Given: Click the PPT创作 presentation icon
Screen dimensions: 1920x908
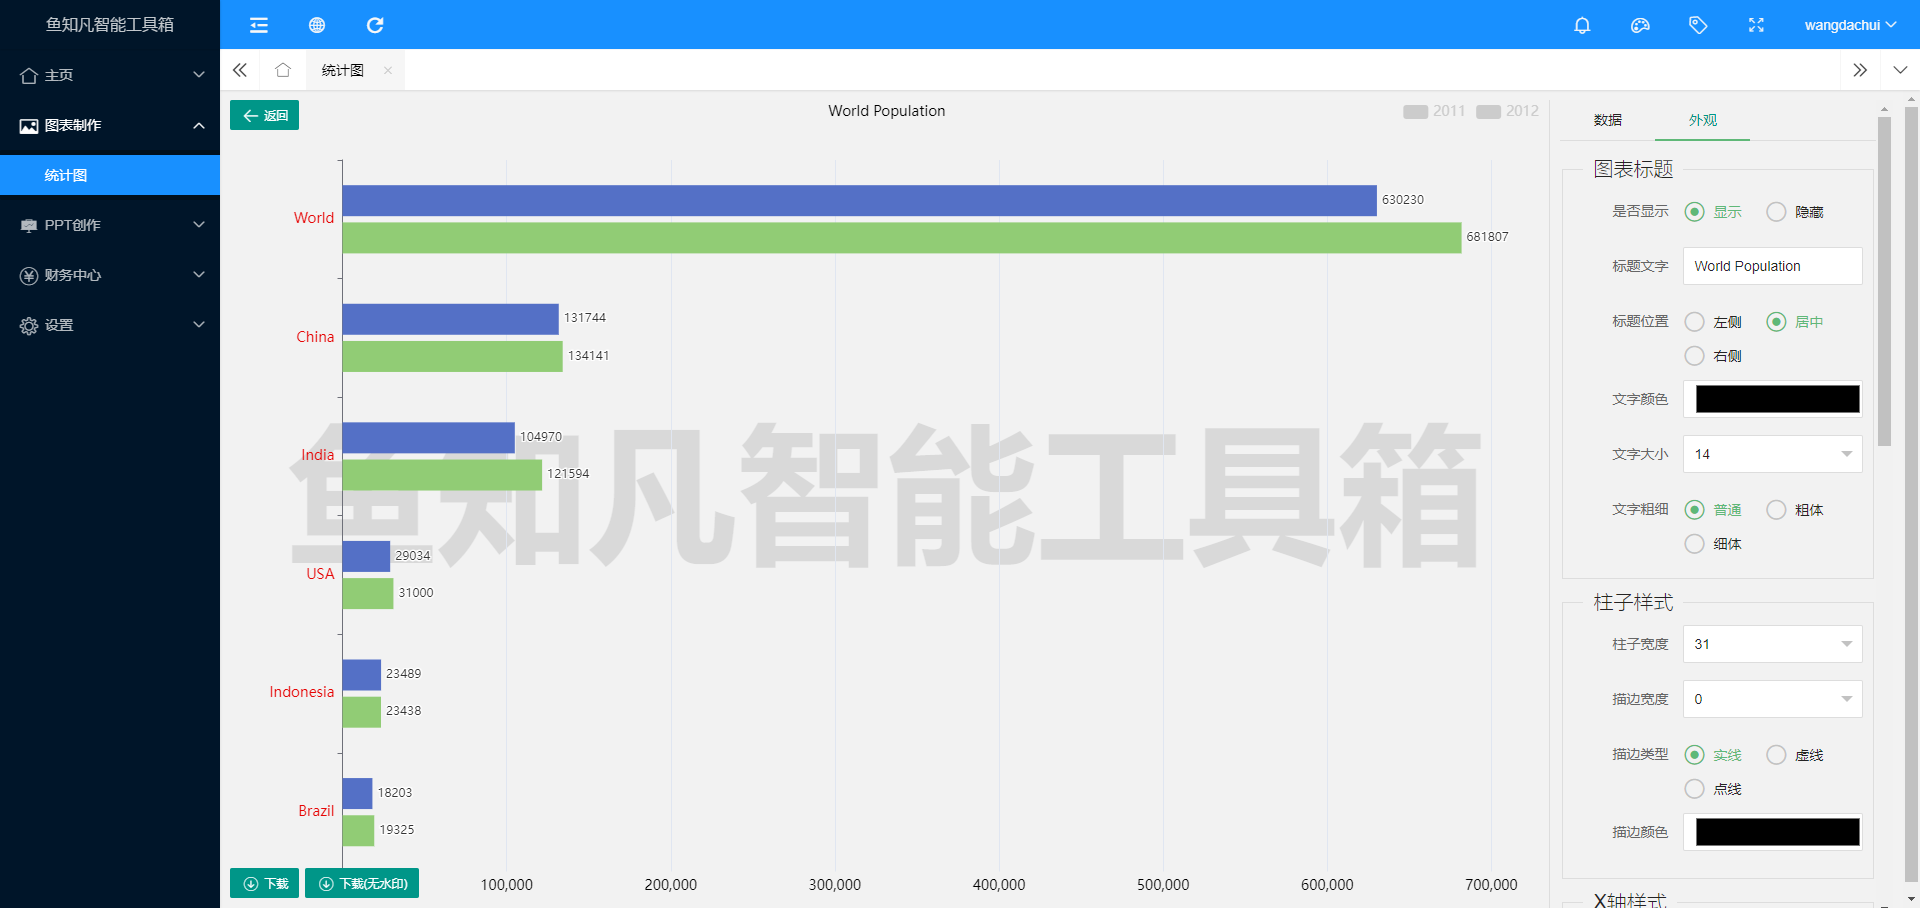Looking at the screenshot, I should pos(29,225).
